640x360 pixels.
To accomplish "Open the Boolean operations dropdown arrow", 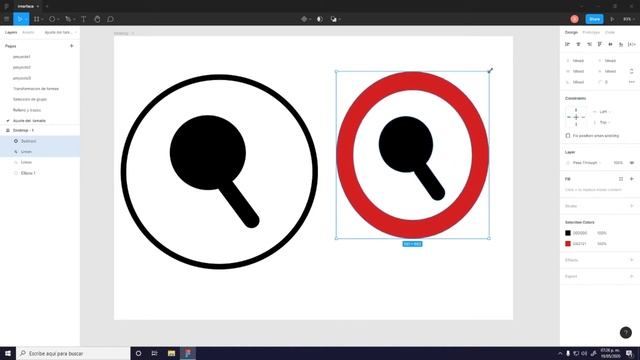I will pos(340,19).
